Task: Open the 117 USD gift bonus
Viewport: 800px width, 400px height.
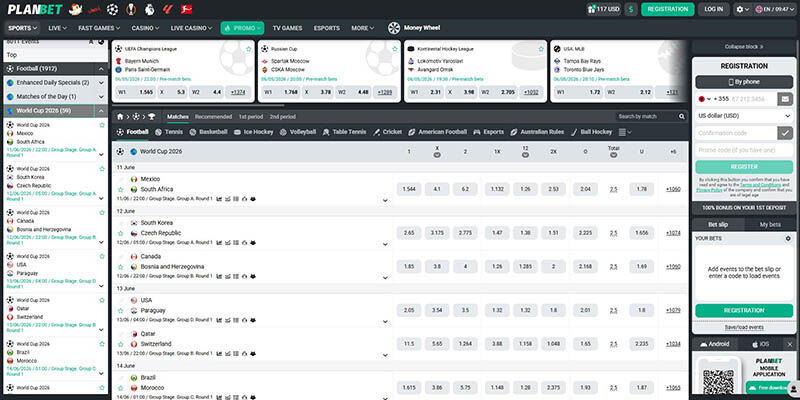Action: (604, 9)
